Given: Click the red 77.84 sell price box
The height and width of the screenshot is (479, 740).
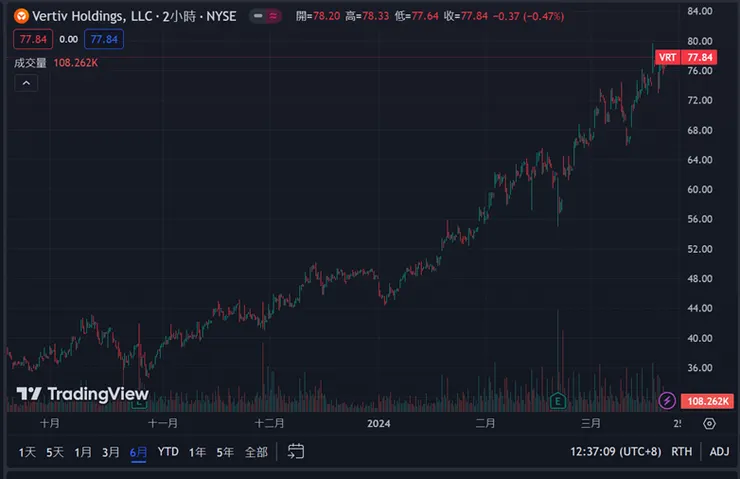Looking at the screenshot, I should 33,39.
